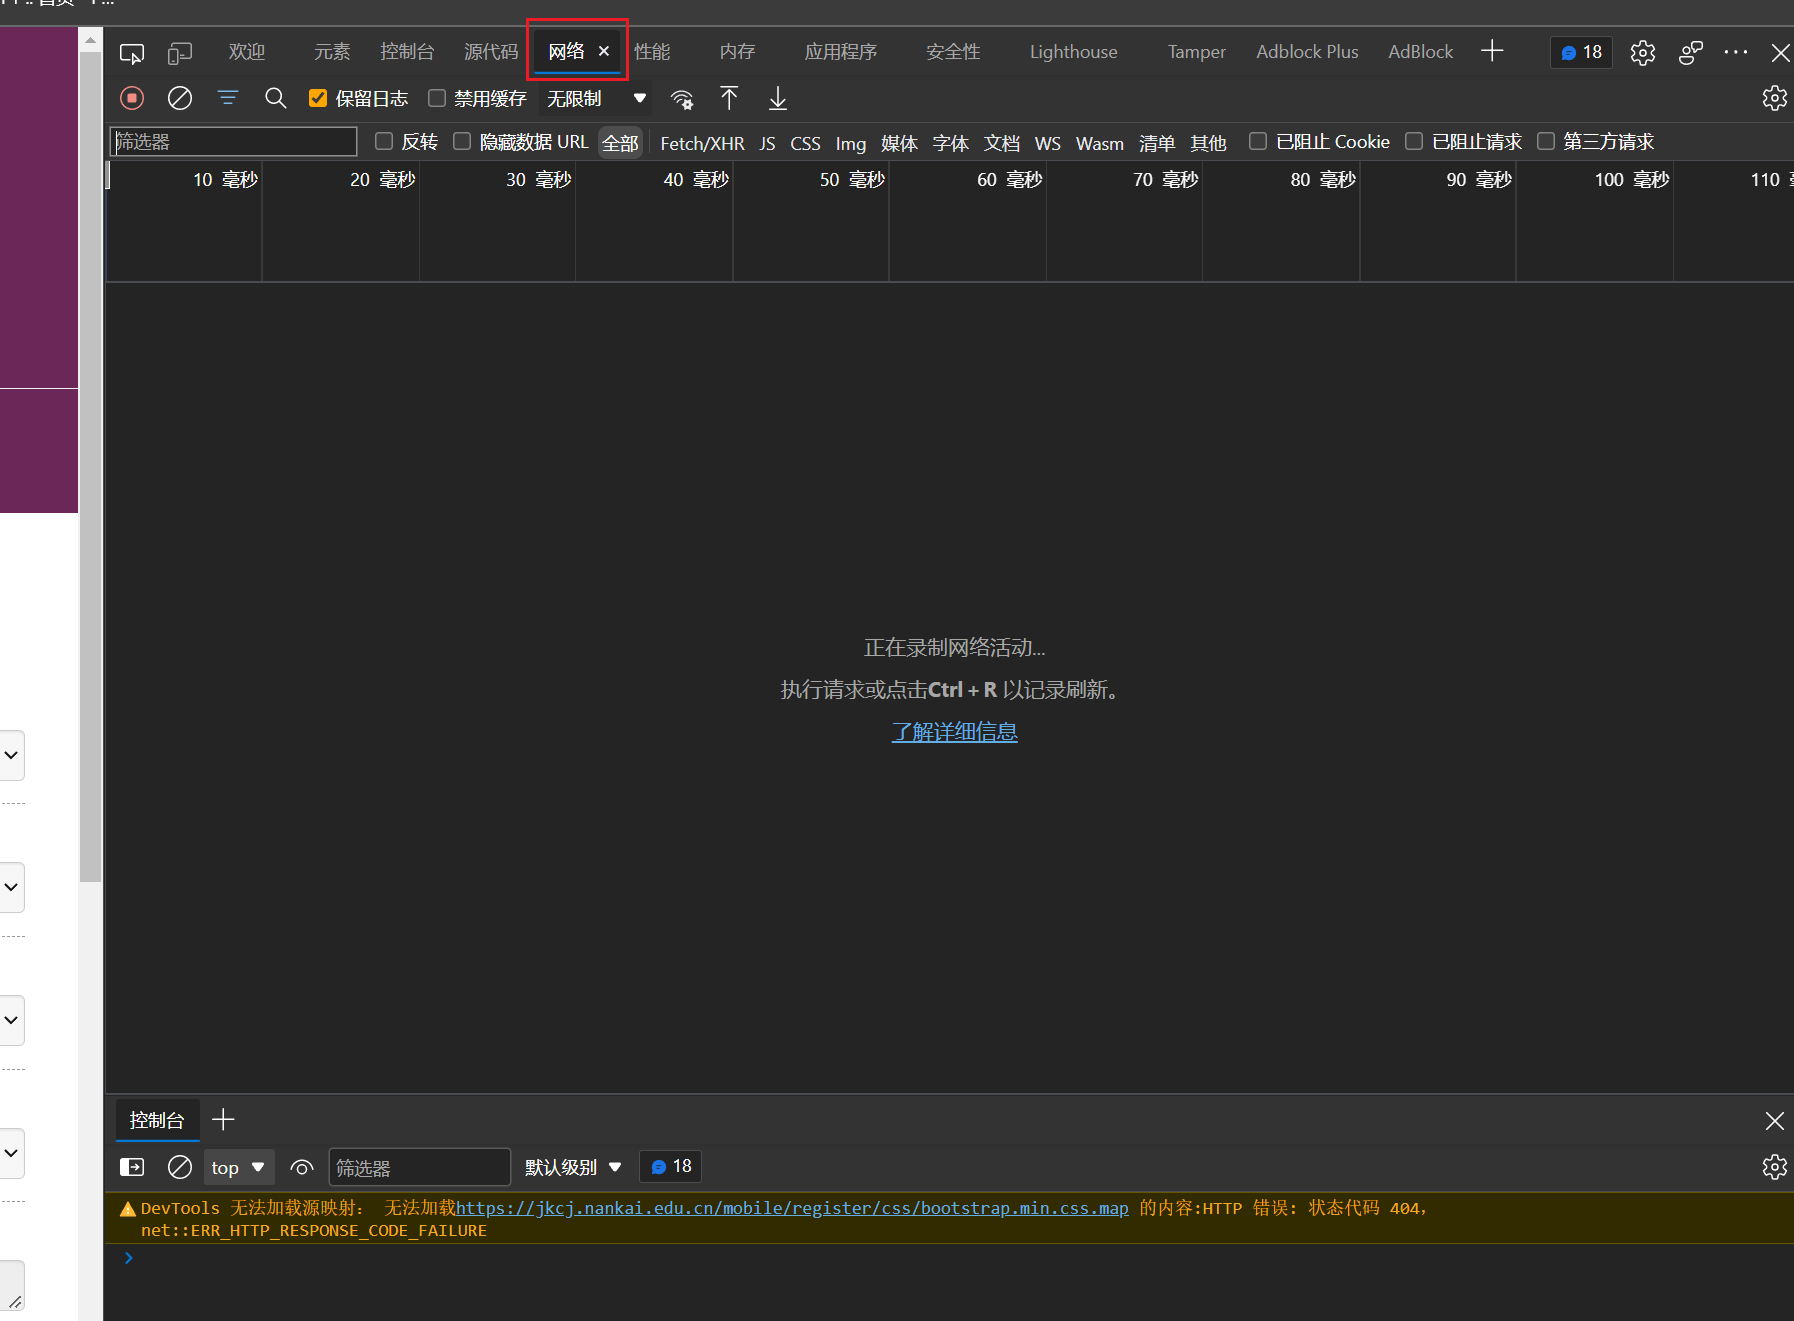1794x1321 pixels.
Task: Enable 已阻止 Cookie filter
Action: pyautogui.click(x=1258, y=141)
